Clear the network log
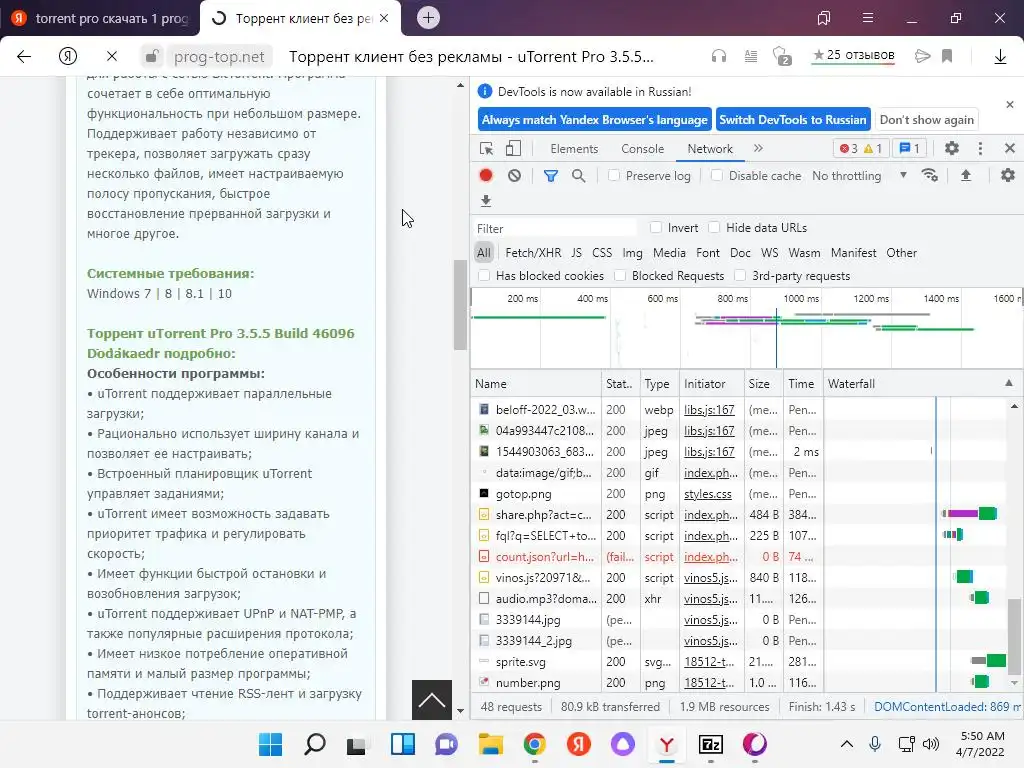Image resolution: width=1024 pixels, height=768 pixels. 515,176
